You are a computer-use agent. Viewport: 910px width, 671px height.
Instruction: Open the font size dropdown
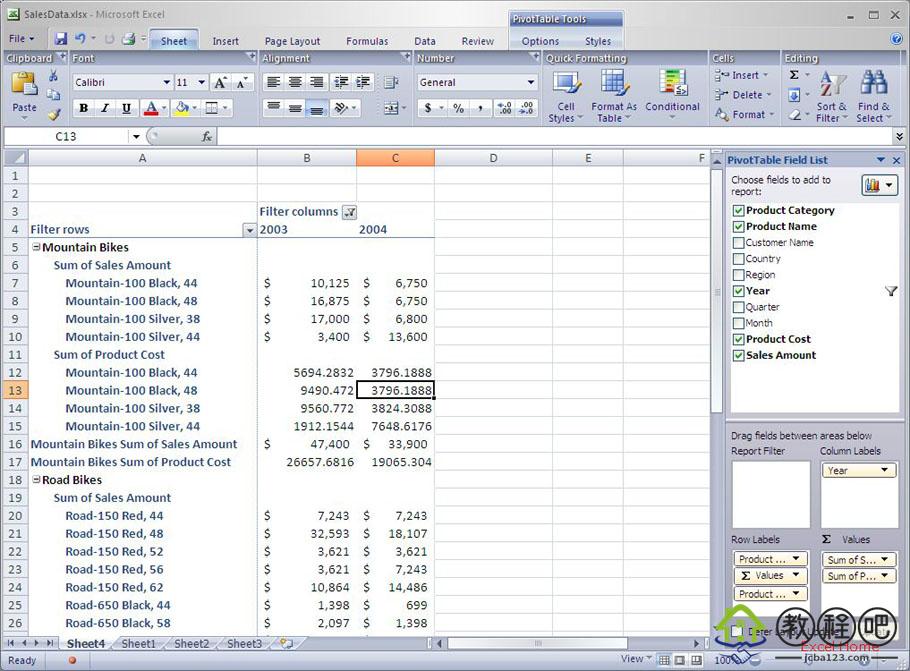pos(201,82)
